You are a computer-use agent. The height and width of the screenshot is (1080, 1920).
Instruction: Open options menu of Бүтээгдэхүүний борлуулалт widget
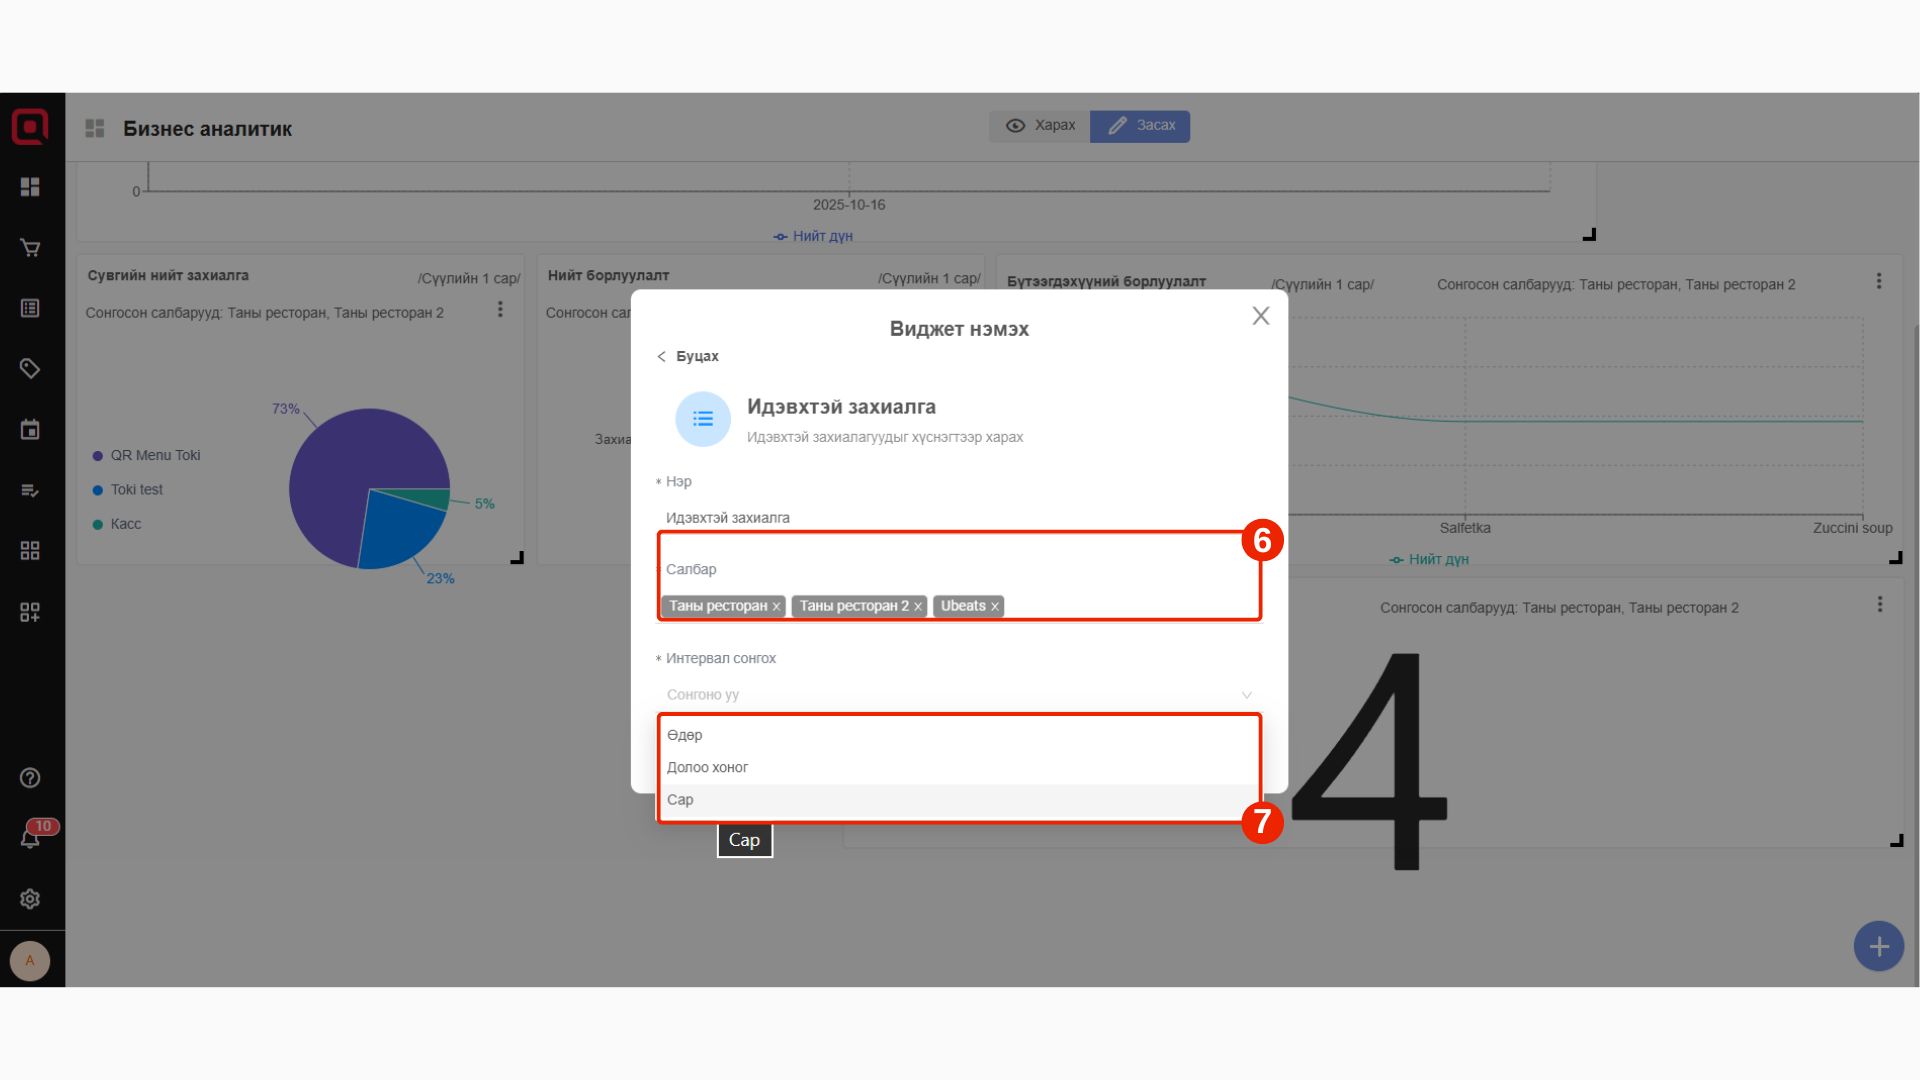(x=1878, y=282)
